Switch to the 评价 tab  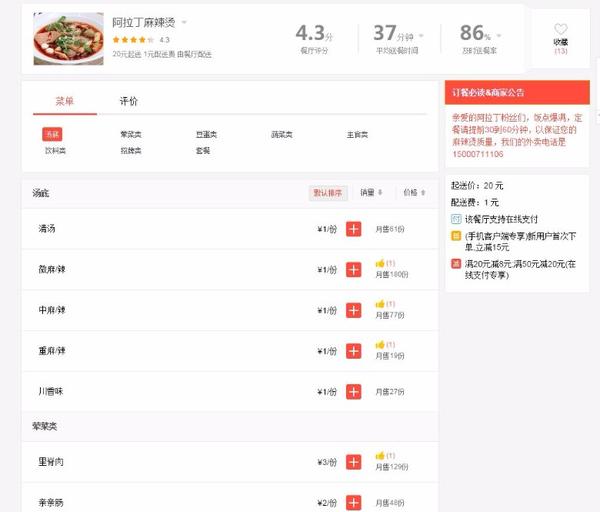(129, 101)
